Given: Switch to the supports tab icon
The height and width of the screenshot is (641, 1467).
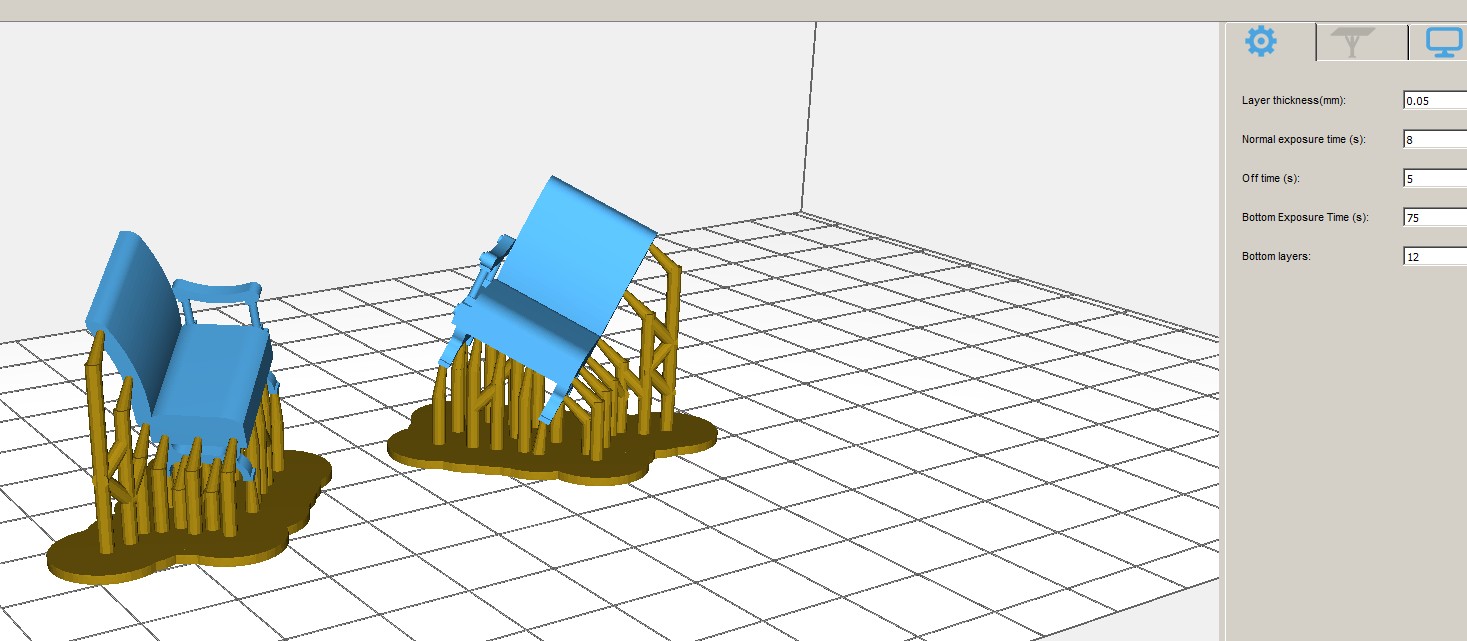Looking at the screenshot, I should [x=1352, y=42].
